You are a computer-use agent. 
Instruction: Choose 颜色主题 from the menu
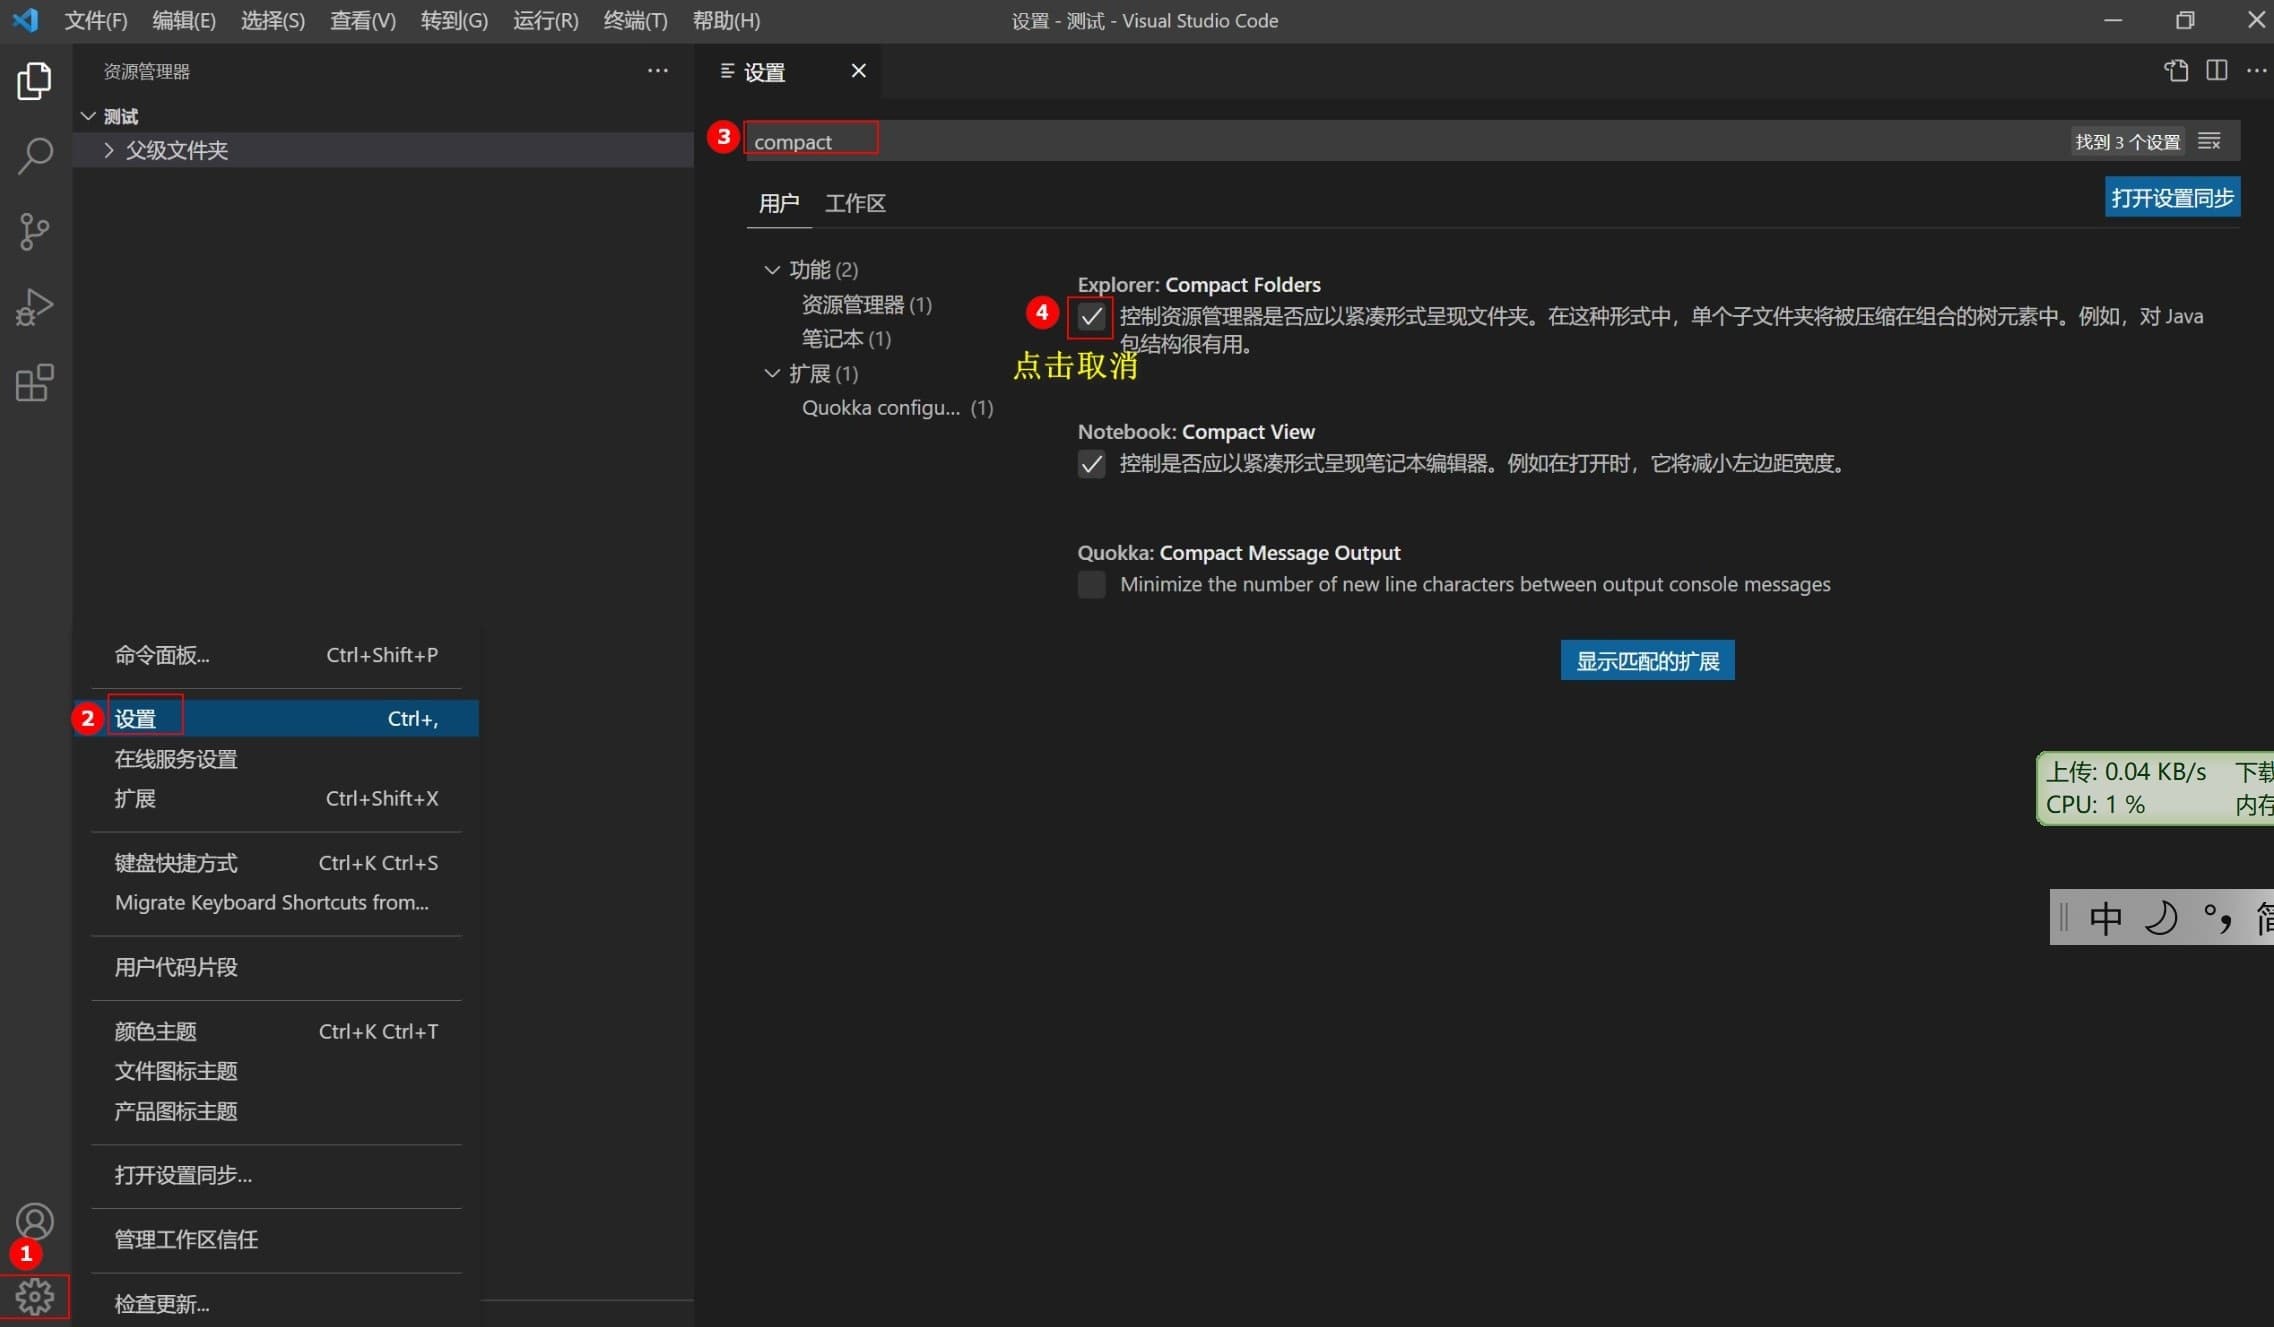point(276,1031)
